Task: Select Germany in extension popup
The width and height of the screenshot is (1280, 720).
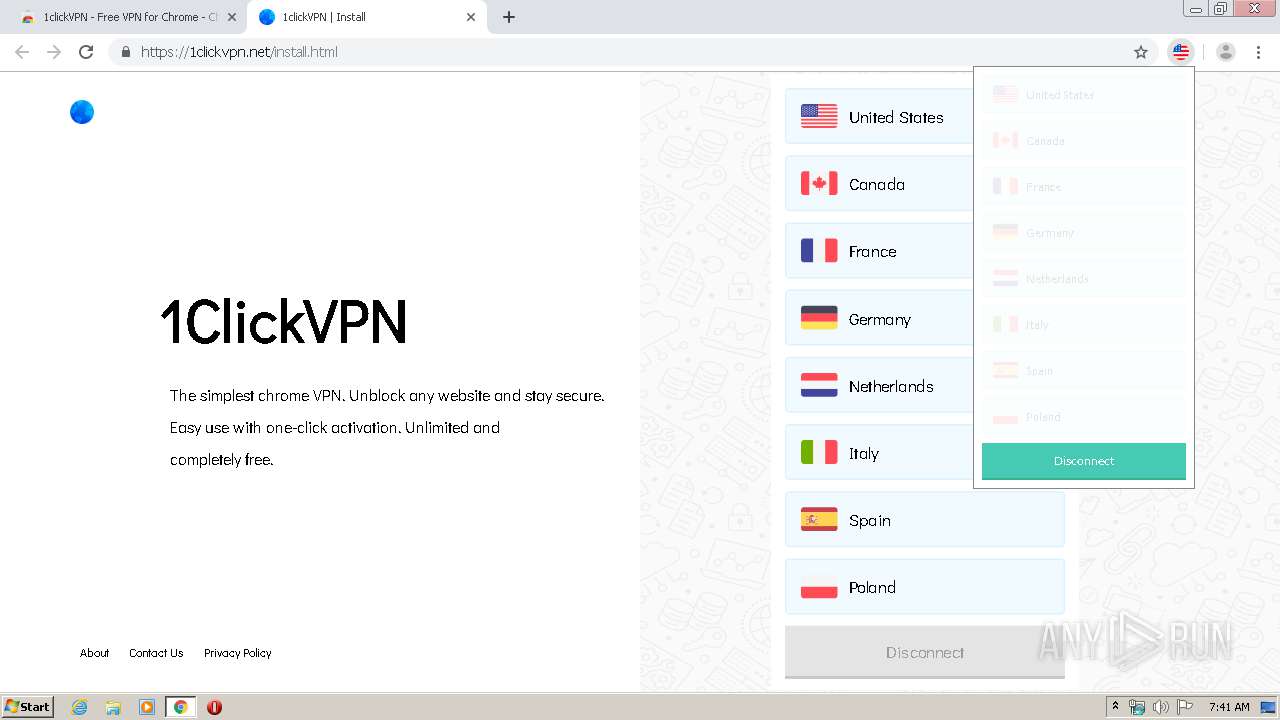Action: pos(1084,233)
